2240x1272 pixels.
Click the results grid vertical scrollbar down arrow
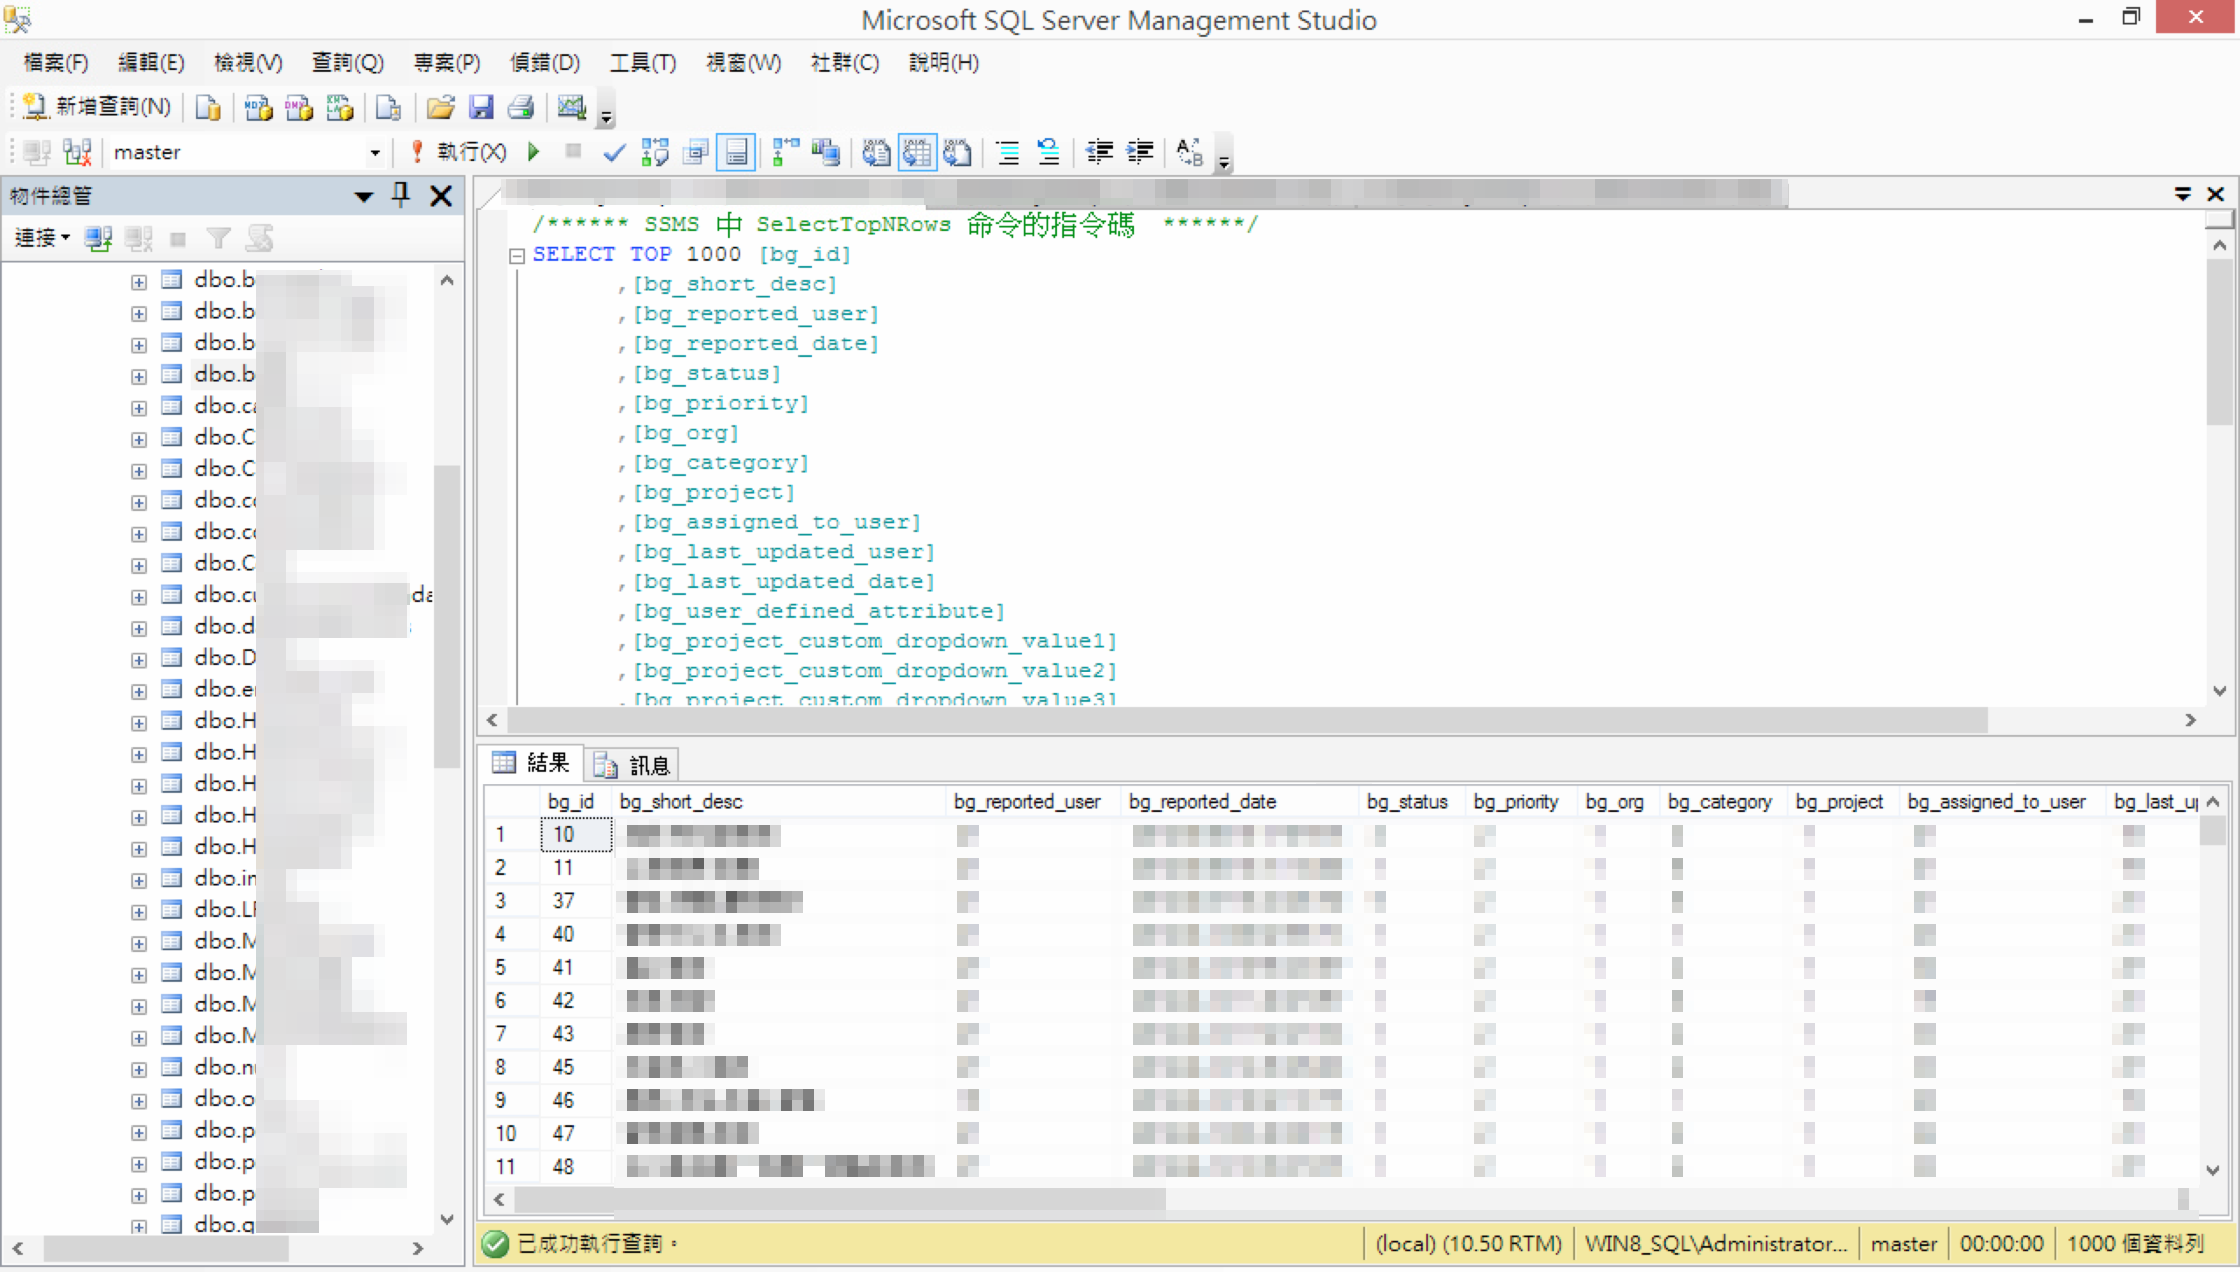[2213, 1170]
